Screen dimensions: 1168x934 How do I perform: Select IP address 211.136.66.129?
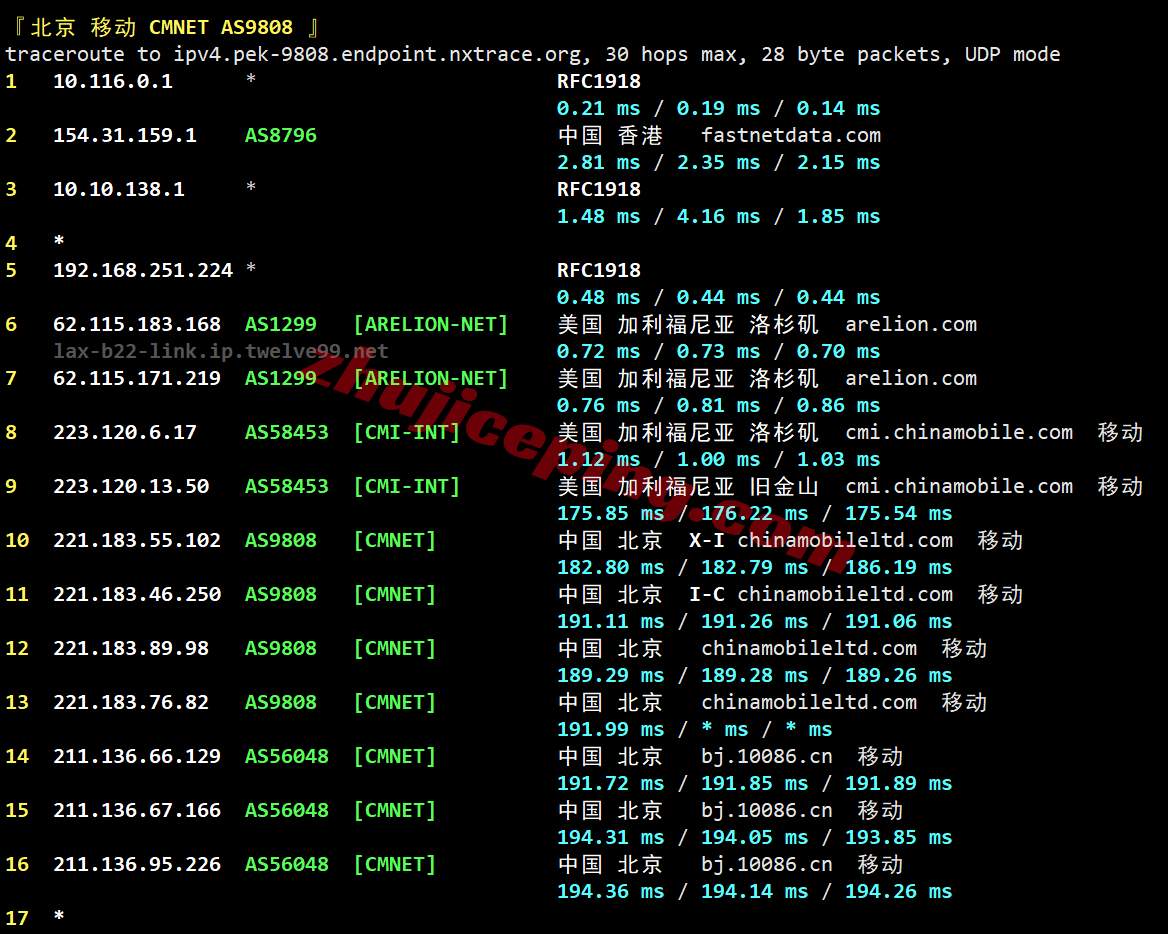137,757
